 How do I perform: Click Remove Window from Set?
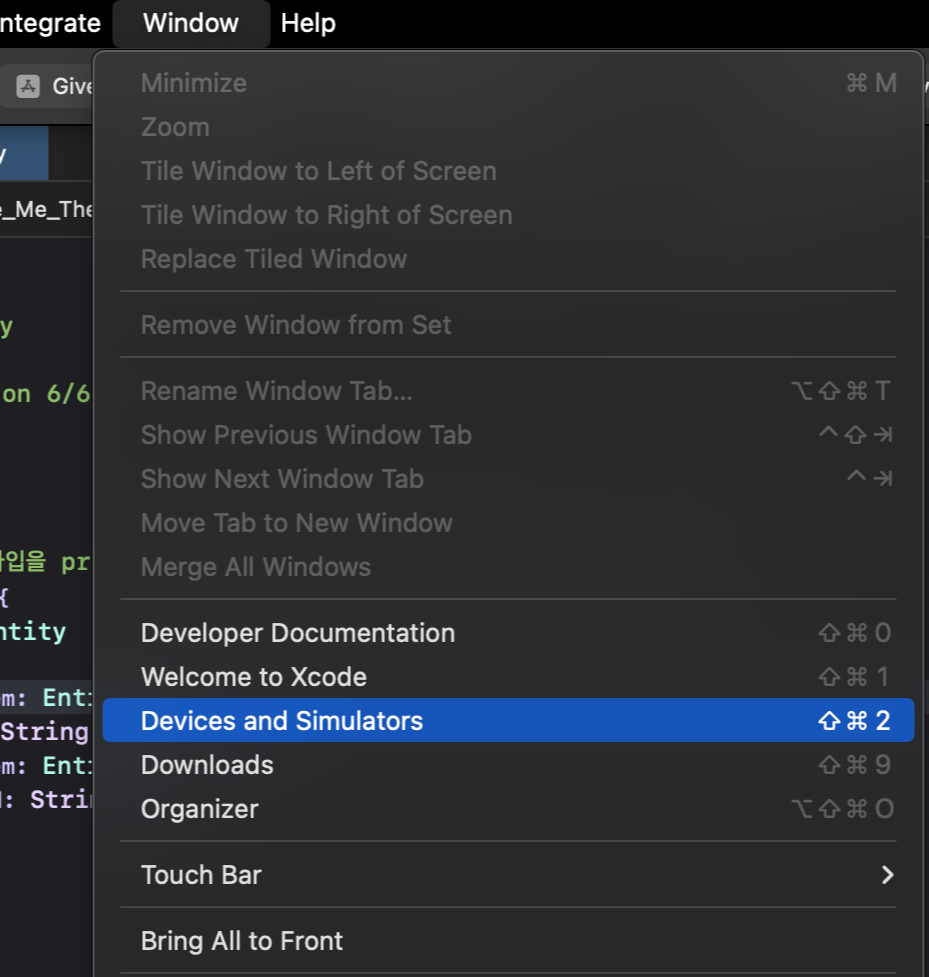pyautogui.click(x=508, y=325)
